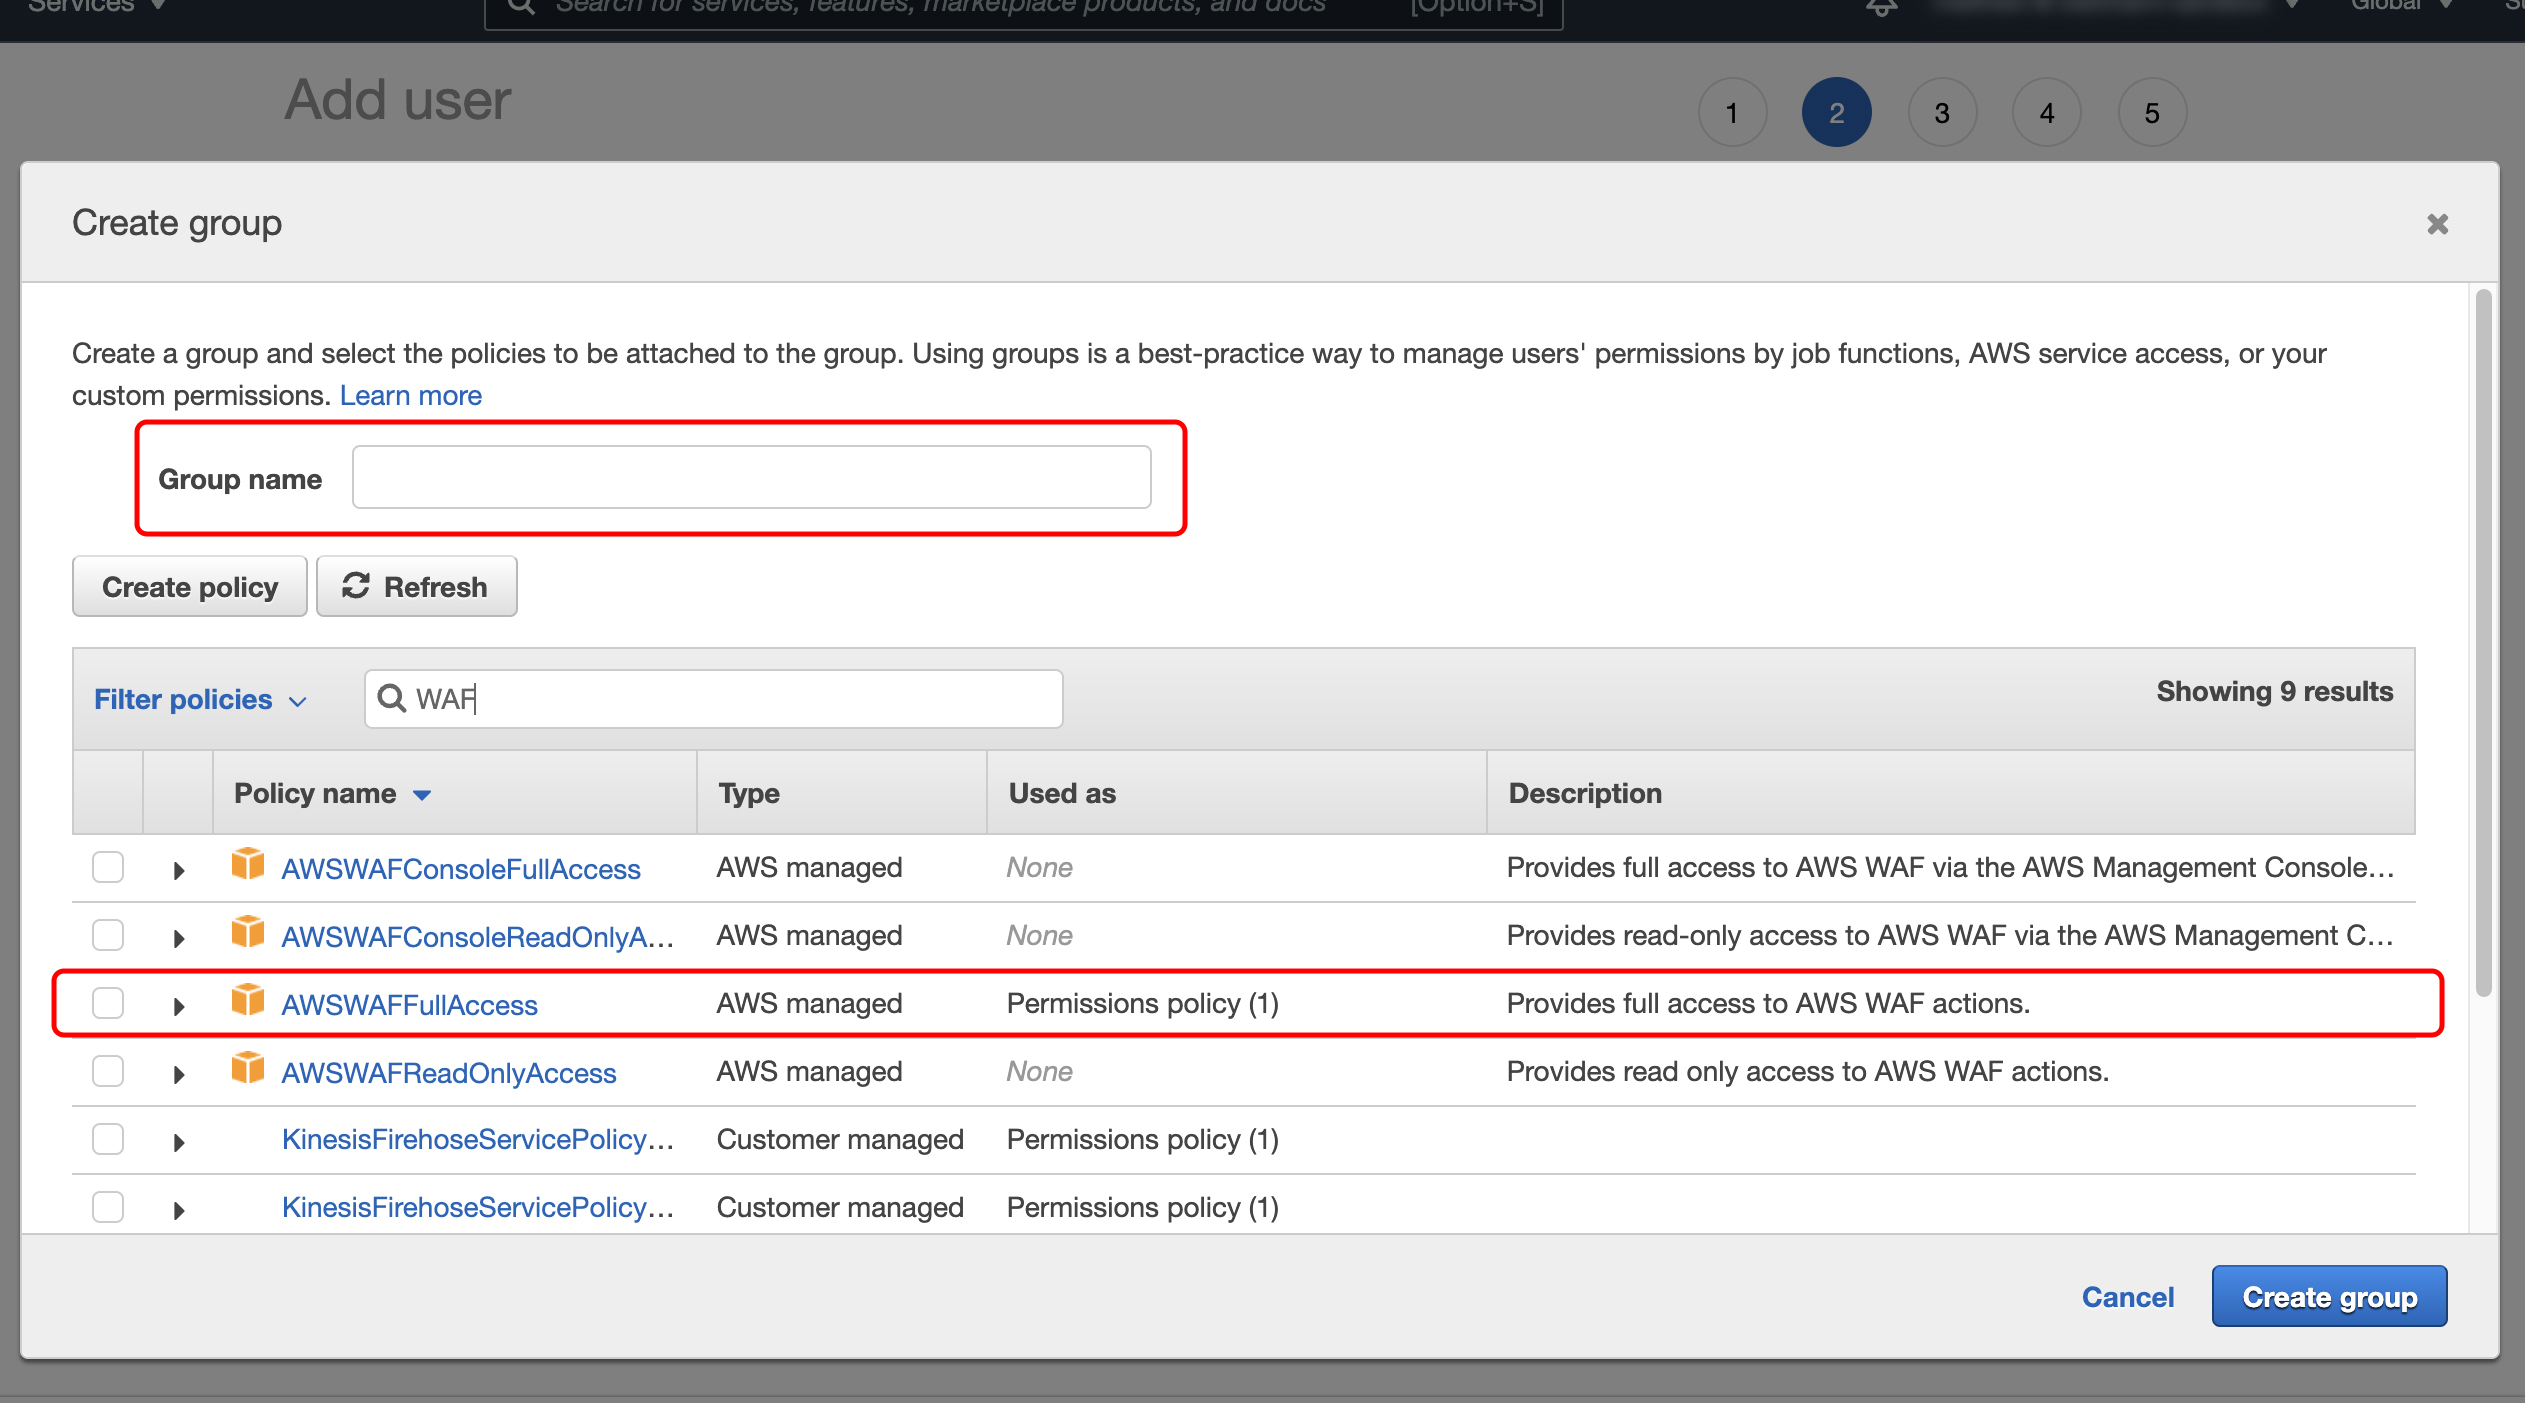Expand AWSWAFReadOnlyAccess policy details
This screenshot has width=2525, height=1403.
(x=179, y=1075)
